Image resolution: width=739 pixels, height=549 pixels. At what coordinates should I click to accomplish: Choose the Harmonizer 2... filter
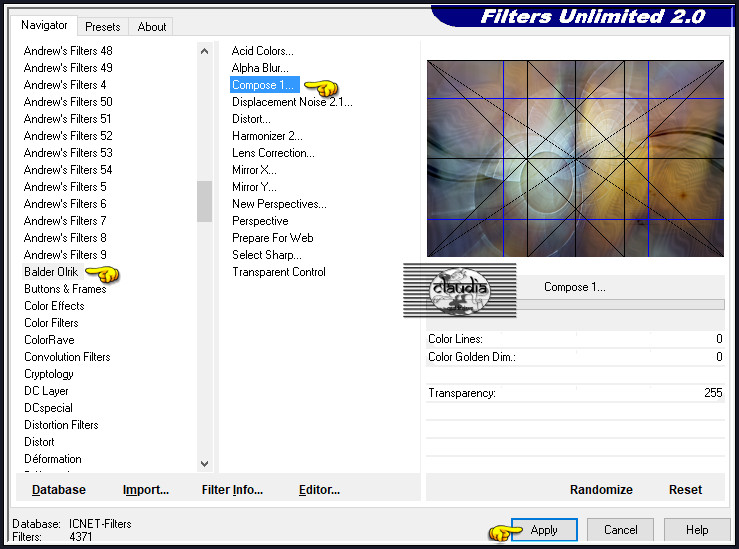pyautogui.click(x=267, y=136)
